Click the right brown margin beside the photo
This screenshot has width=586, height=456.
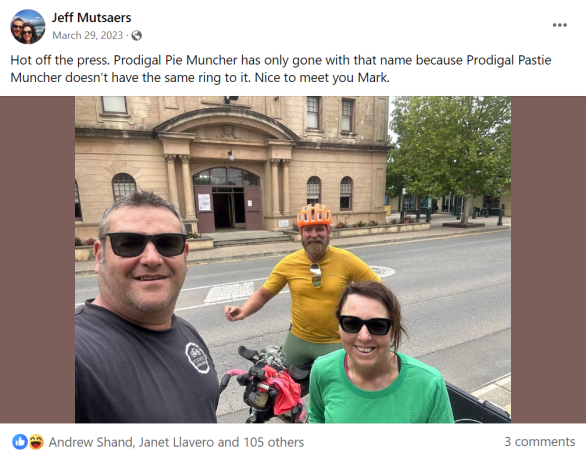[x=548, y=259]
